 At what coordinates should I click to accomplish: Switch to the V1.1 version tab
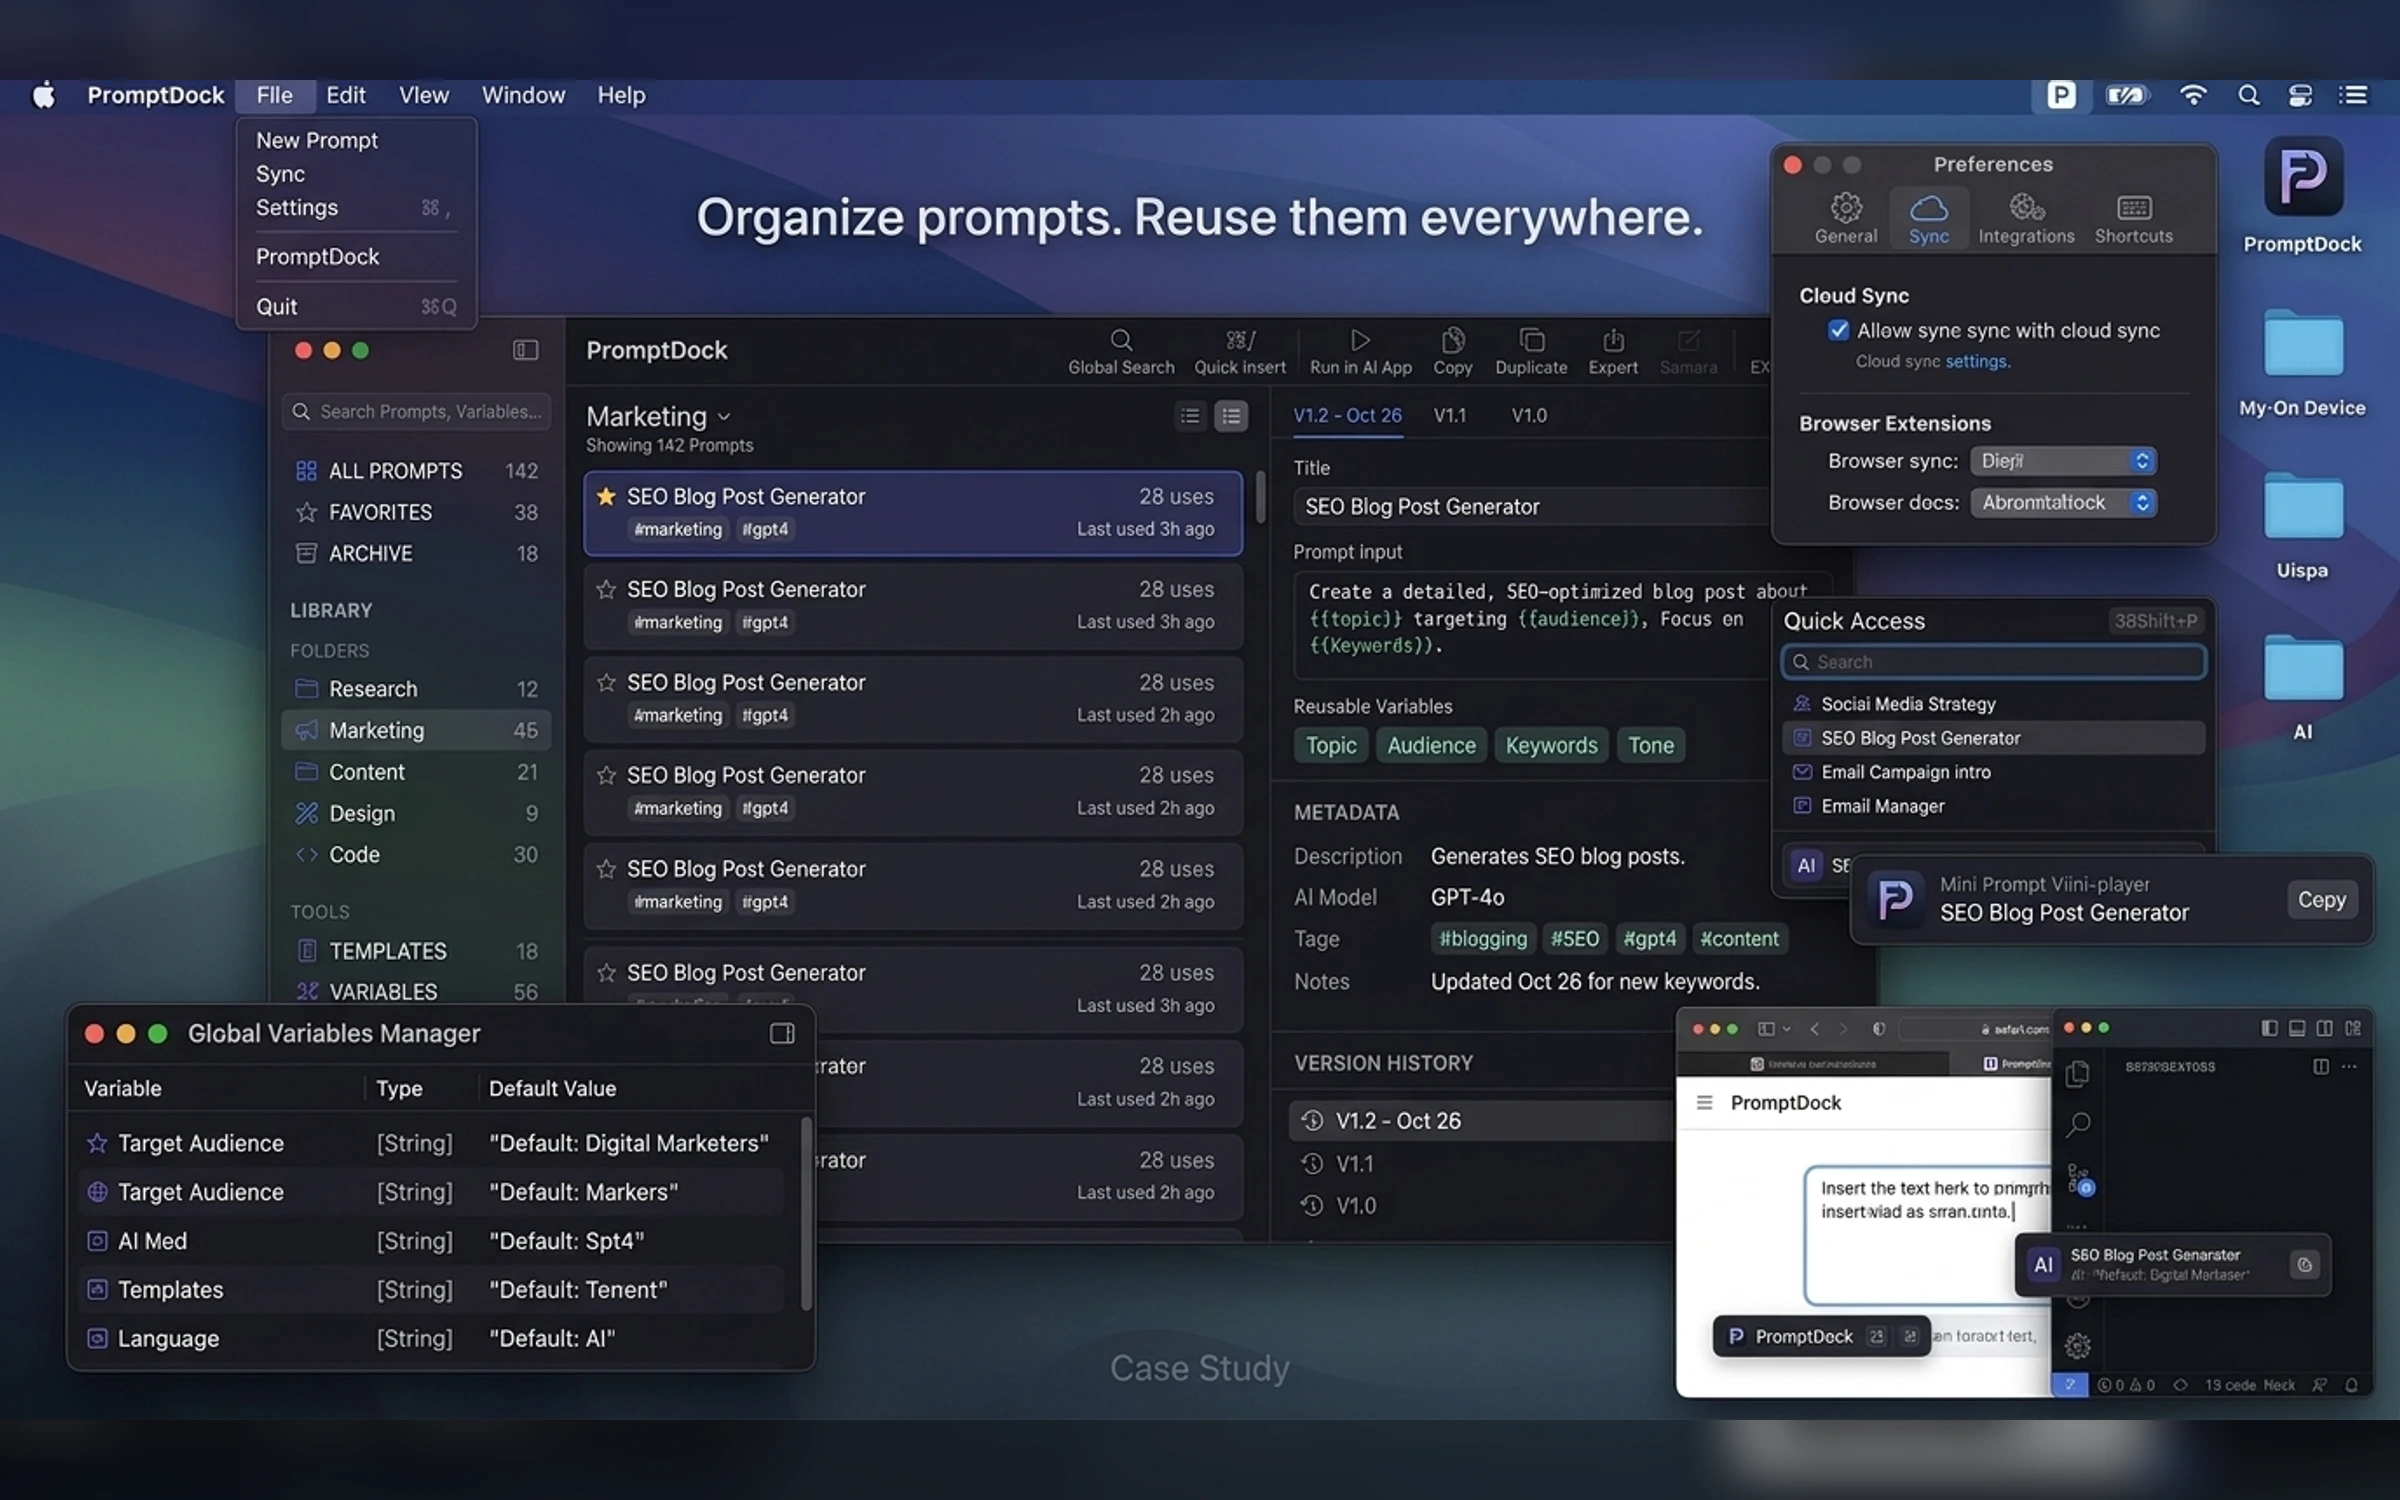[1449, 415]
